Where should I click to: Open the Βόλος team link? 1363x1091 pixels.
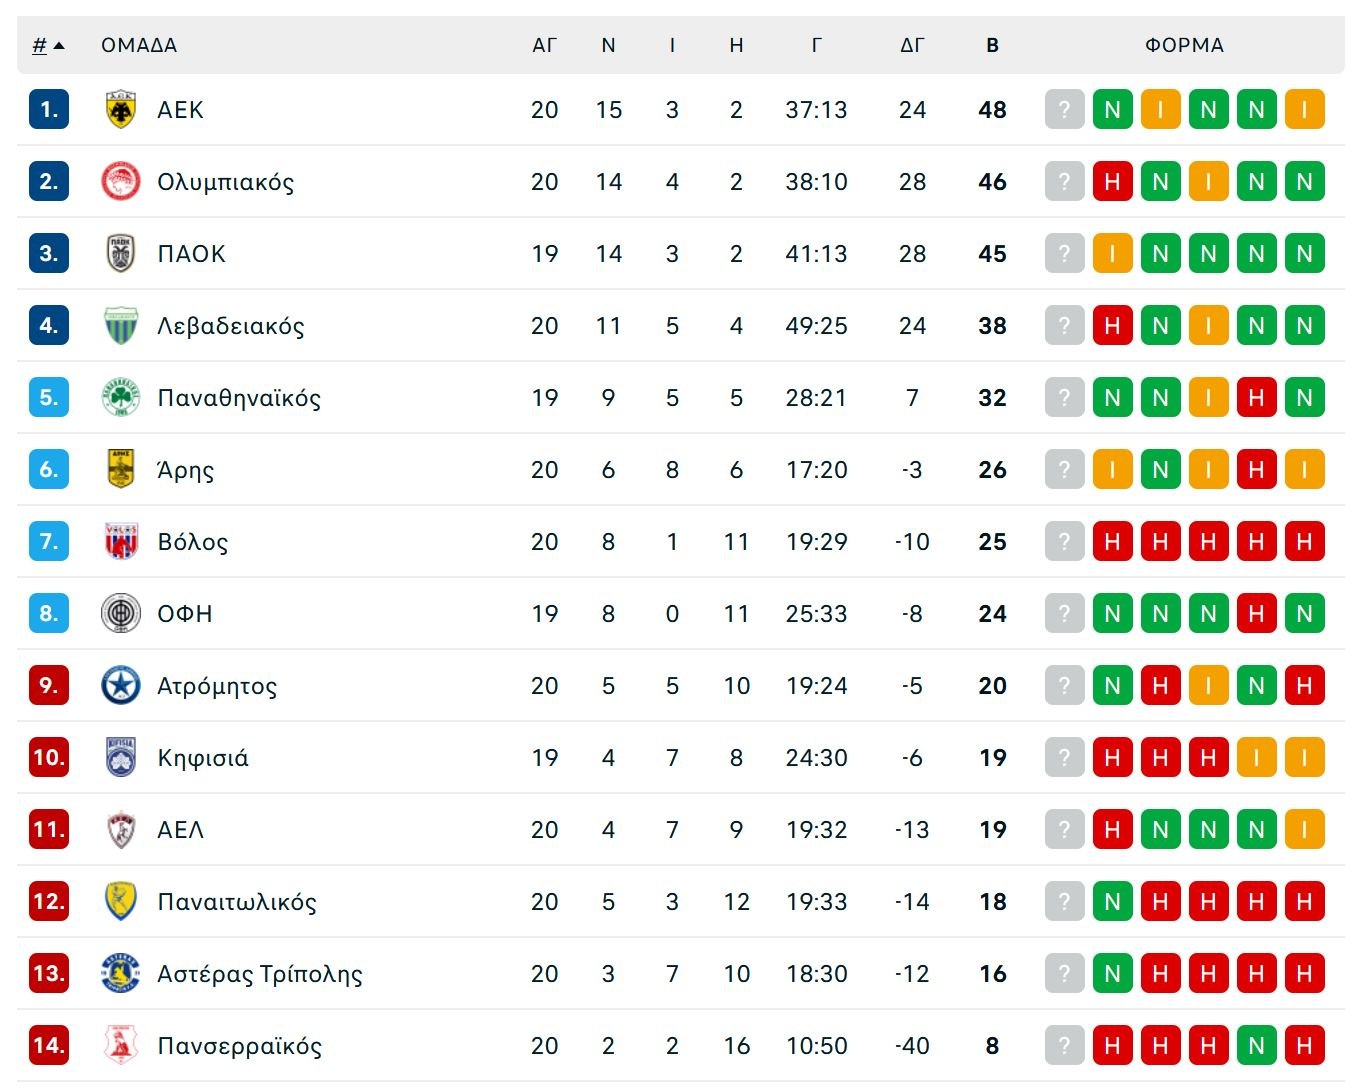click(x=193, y=542)
